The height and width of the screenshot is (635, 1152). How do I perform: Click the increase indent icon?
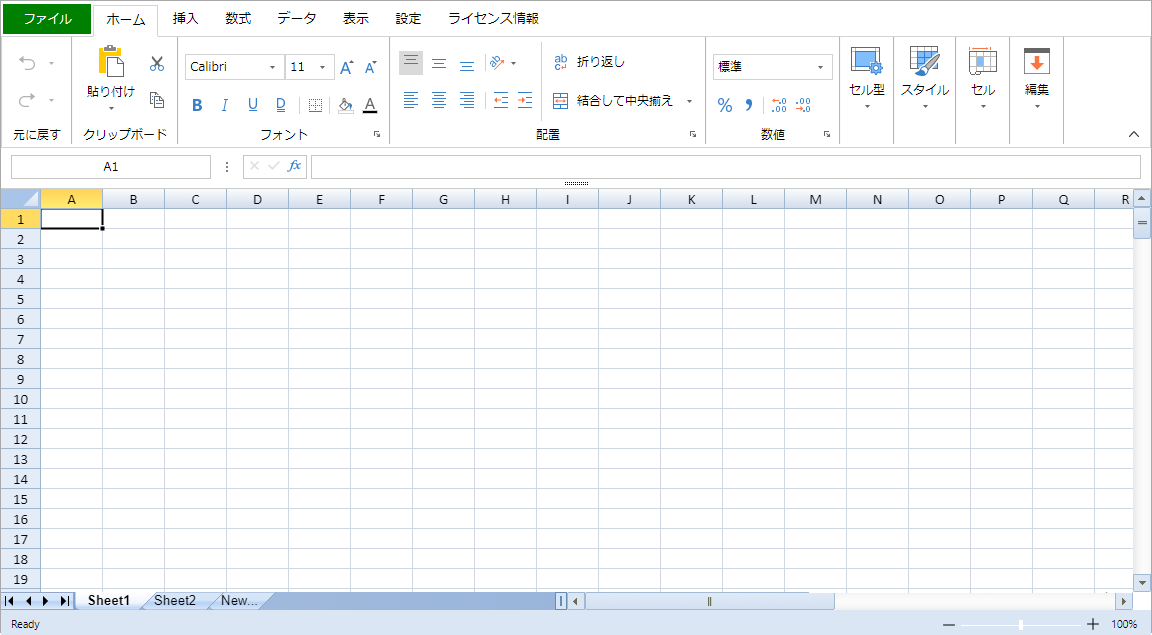coord(525,100)
